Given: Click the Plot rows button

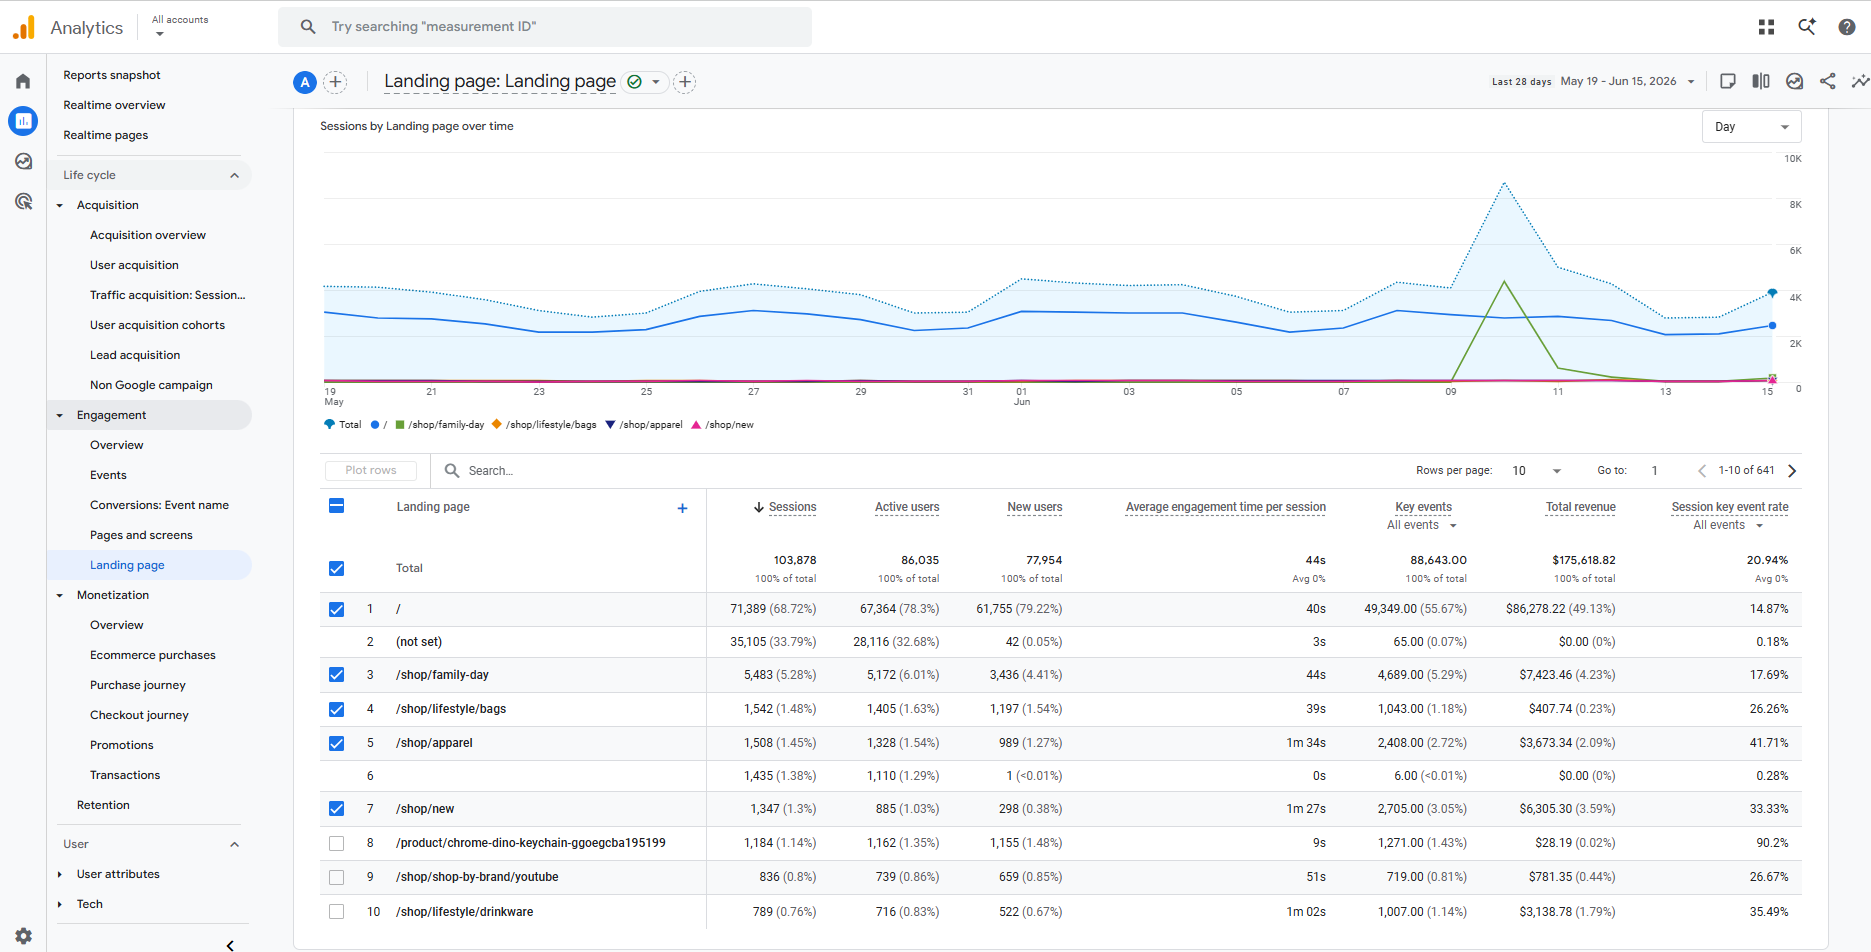Looking at the screenshot, I should point(371,470).
